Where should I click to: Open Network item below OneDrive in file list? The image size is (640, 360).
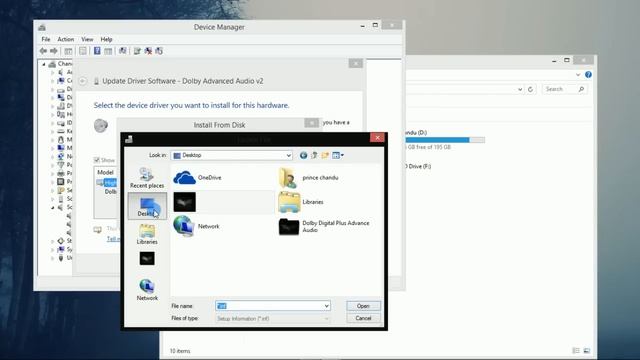(197, 226)
